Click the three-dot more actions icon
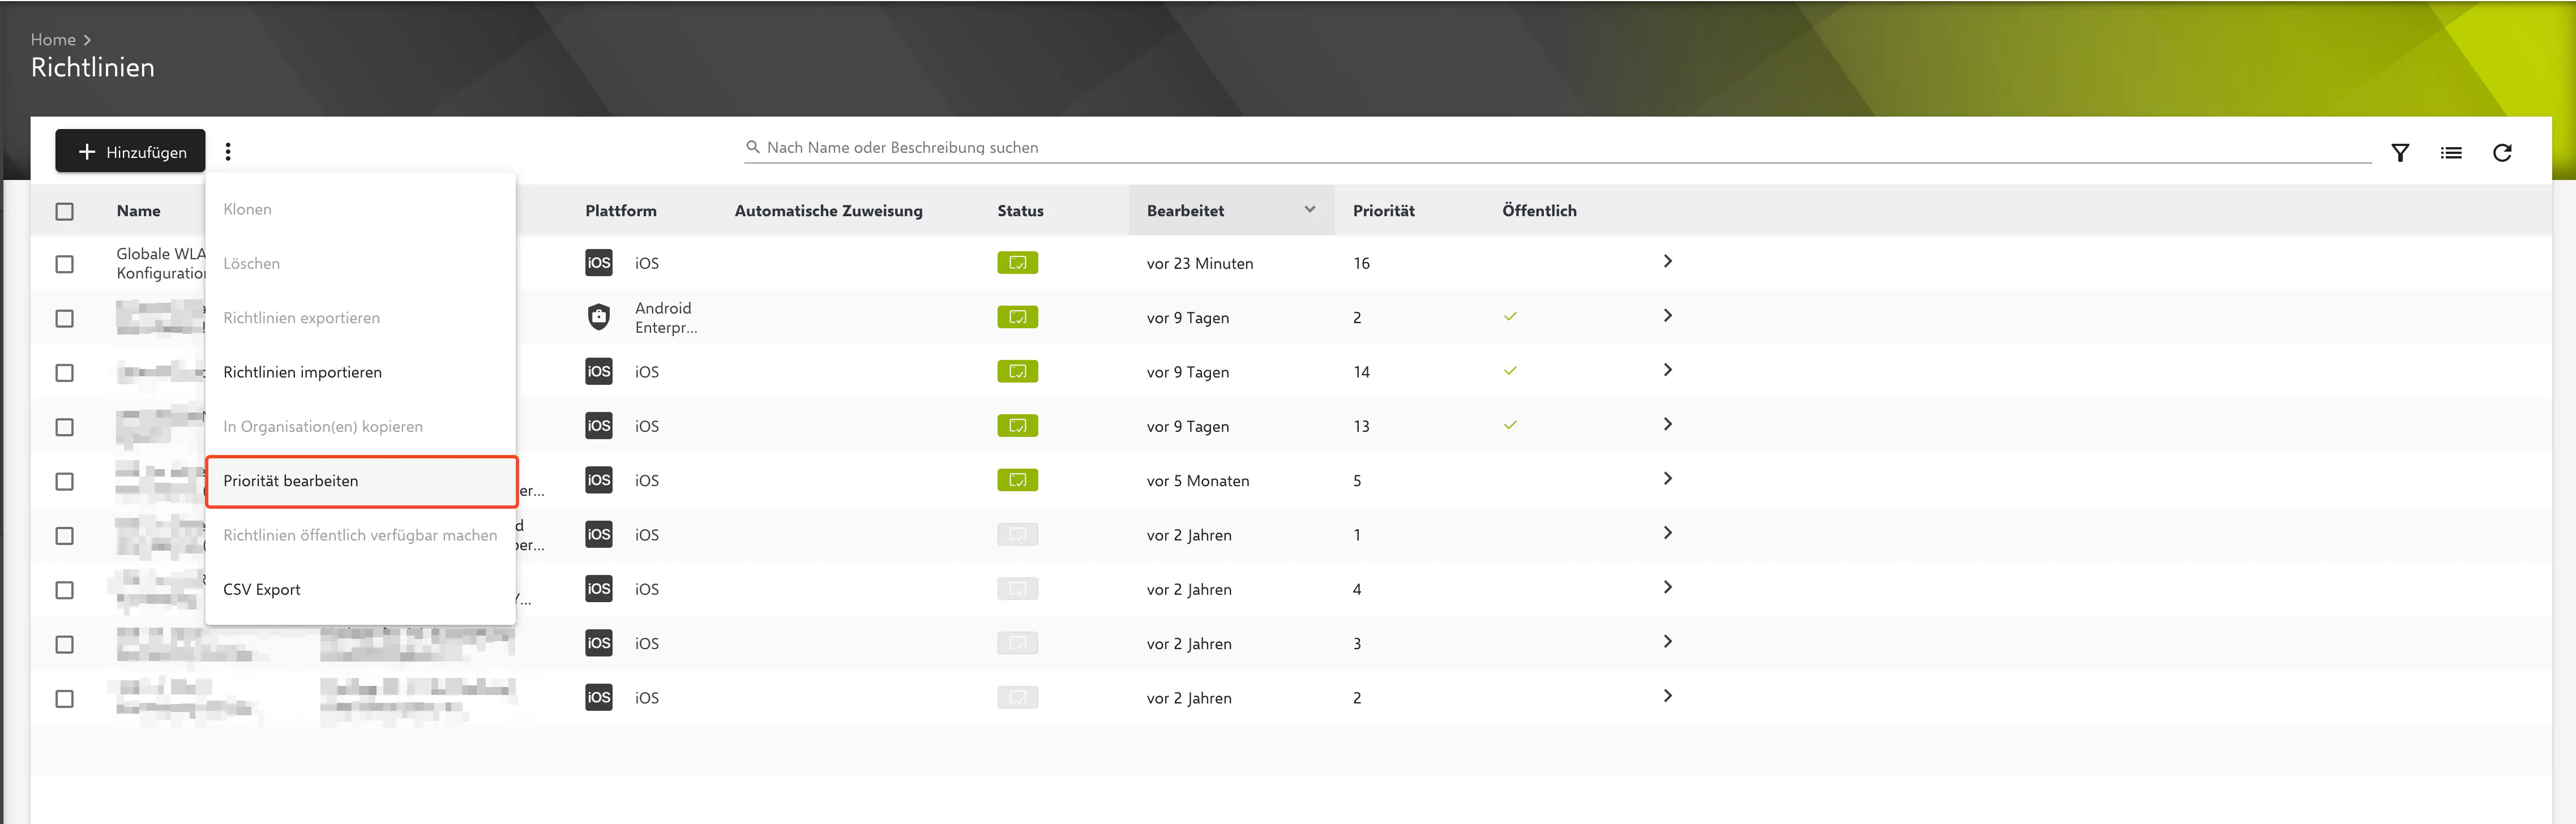 tap(228, 151)
